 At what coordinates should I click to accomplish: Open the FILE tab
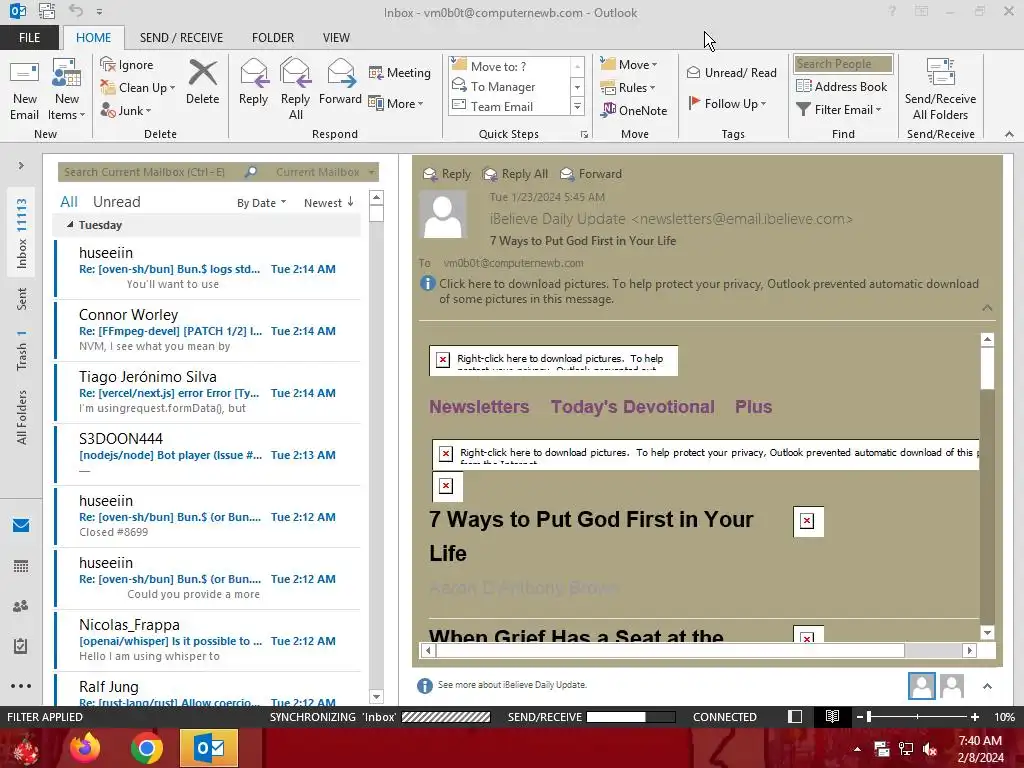pyautogui.click(x=29, y=37)
